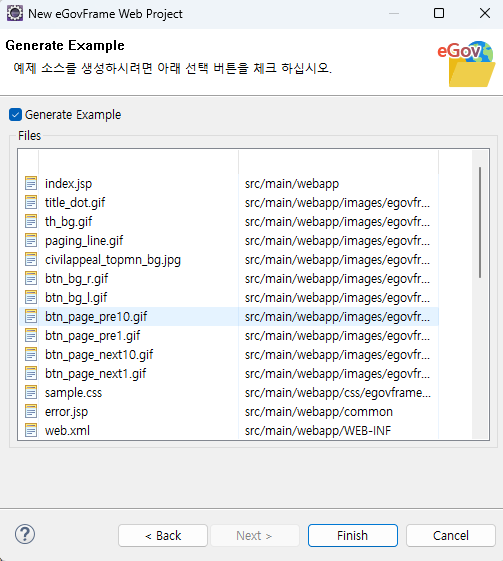This screenshot has width=503, height=561.
Task: Maximize the New eGovFrame Web Project dialog
Action: click(439, 13)
